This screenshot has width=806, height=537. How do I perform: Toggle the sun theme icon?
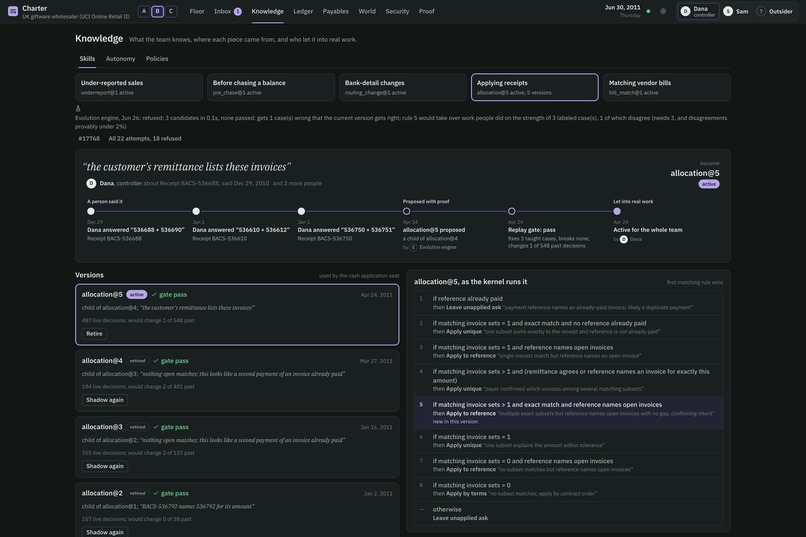point(663,11)
